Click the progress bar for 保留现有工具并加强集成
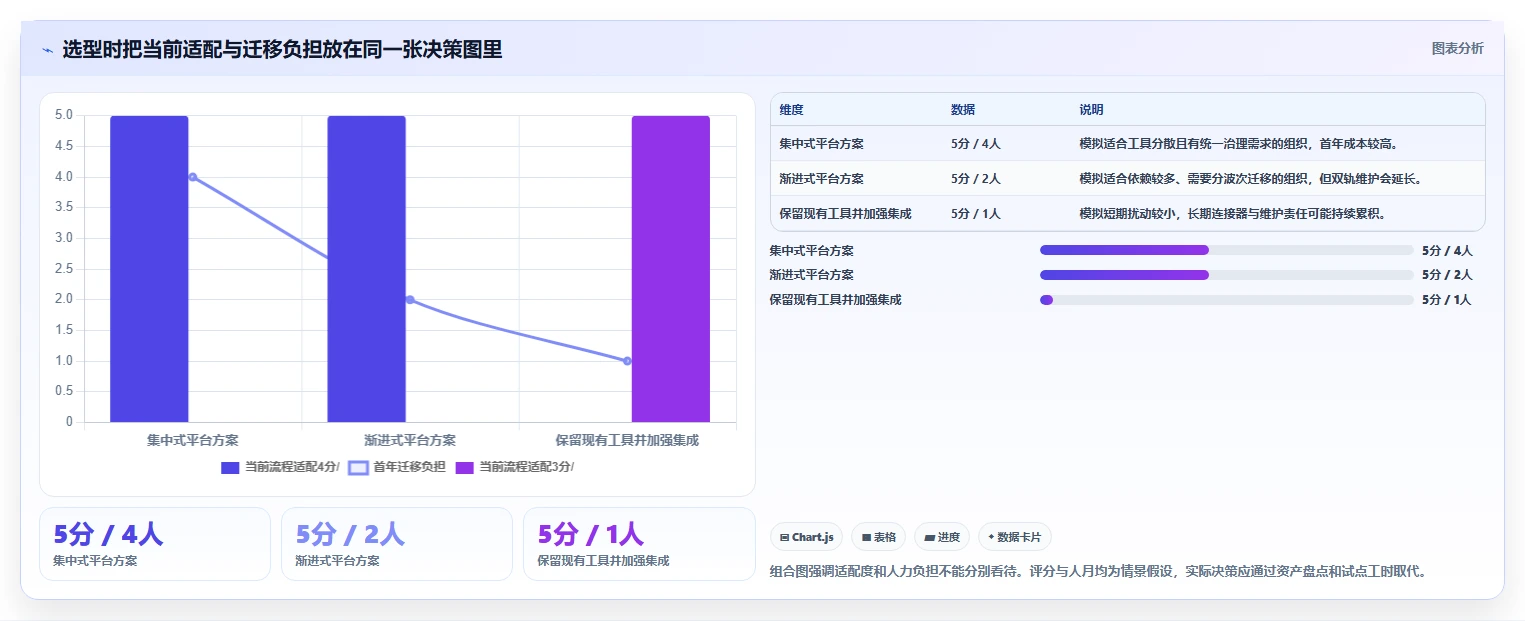The height and width of the screenshot is (621, 1525). [1226, 300]
